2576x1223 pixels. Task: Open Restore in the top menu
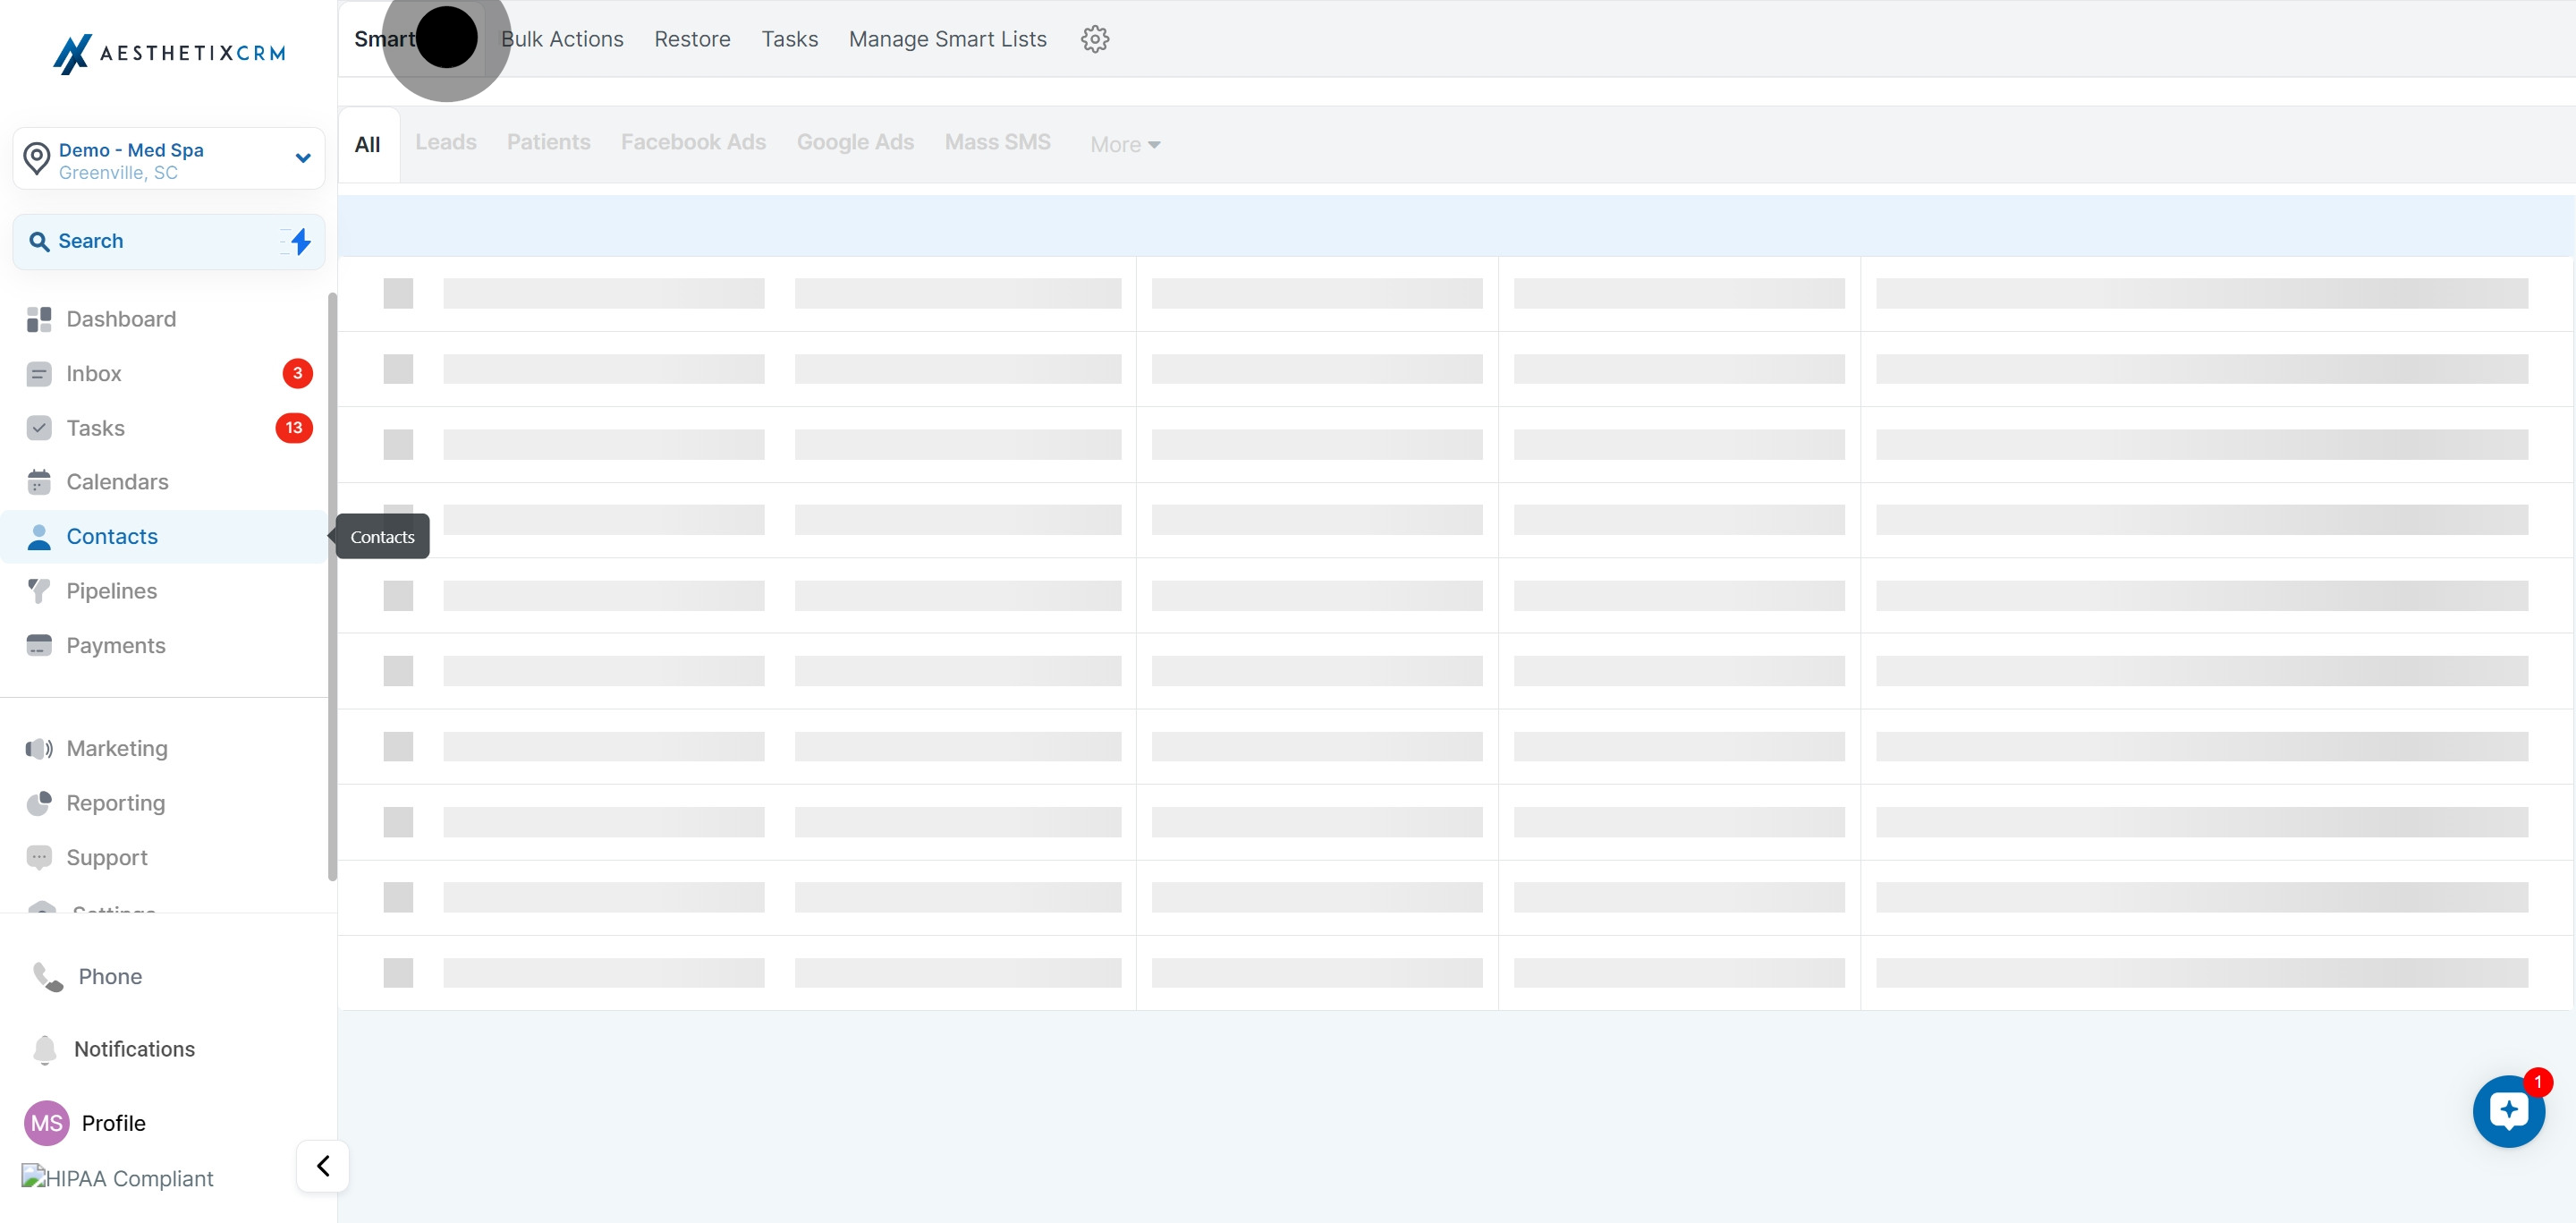coord(693,39)
